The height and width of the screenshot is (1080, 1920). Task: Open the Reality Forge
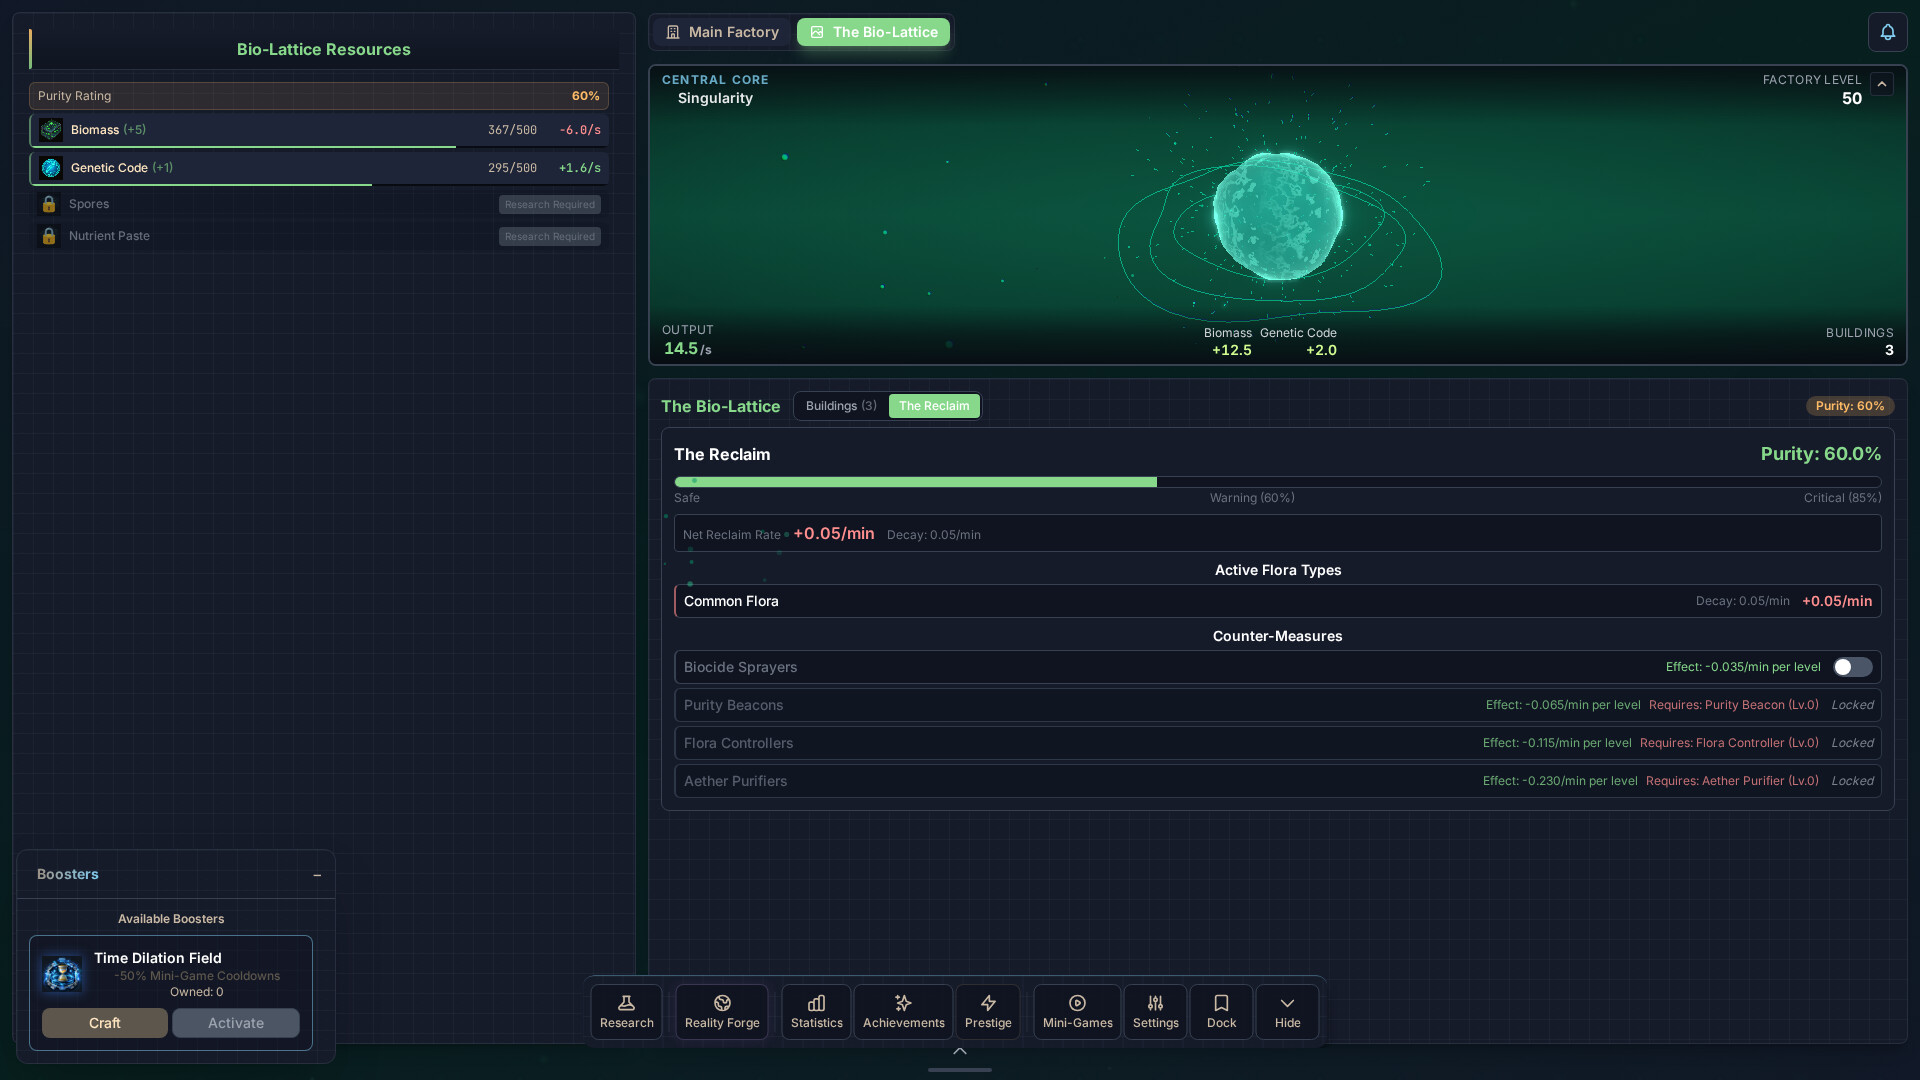tap(722, 1012)
